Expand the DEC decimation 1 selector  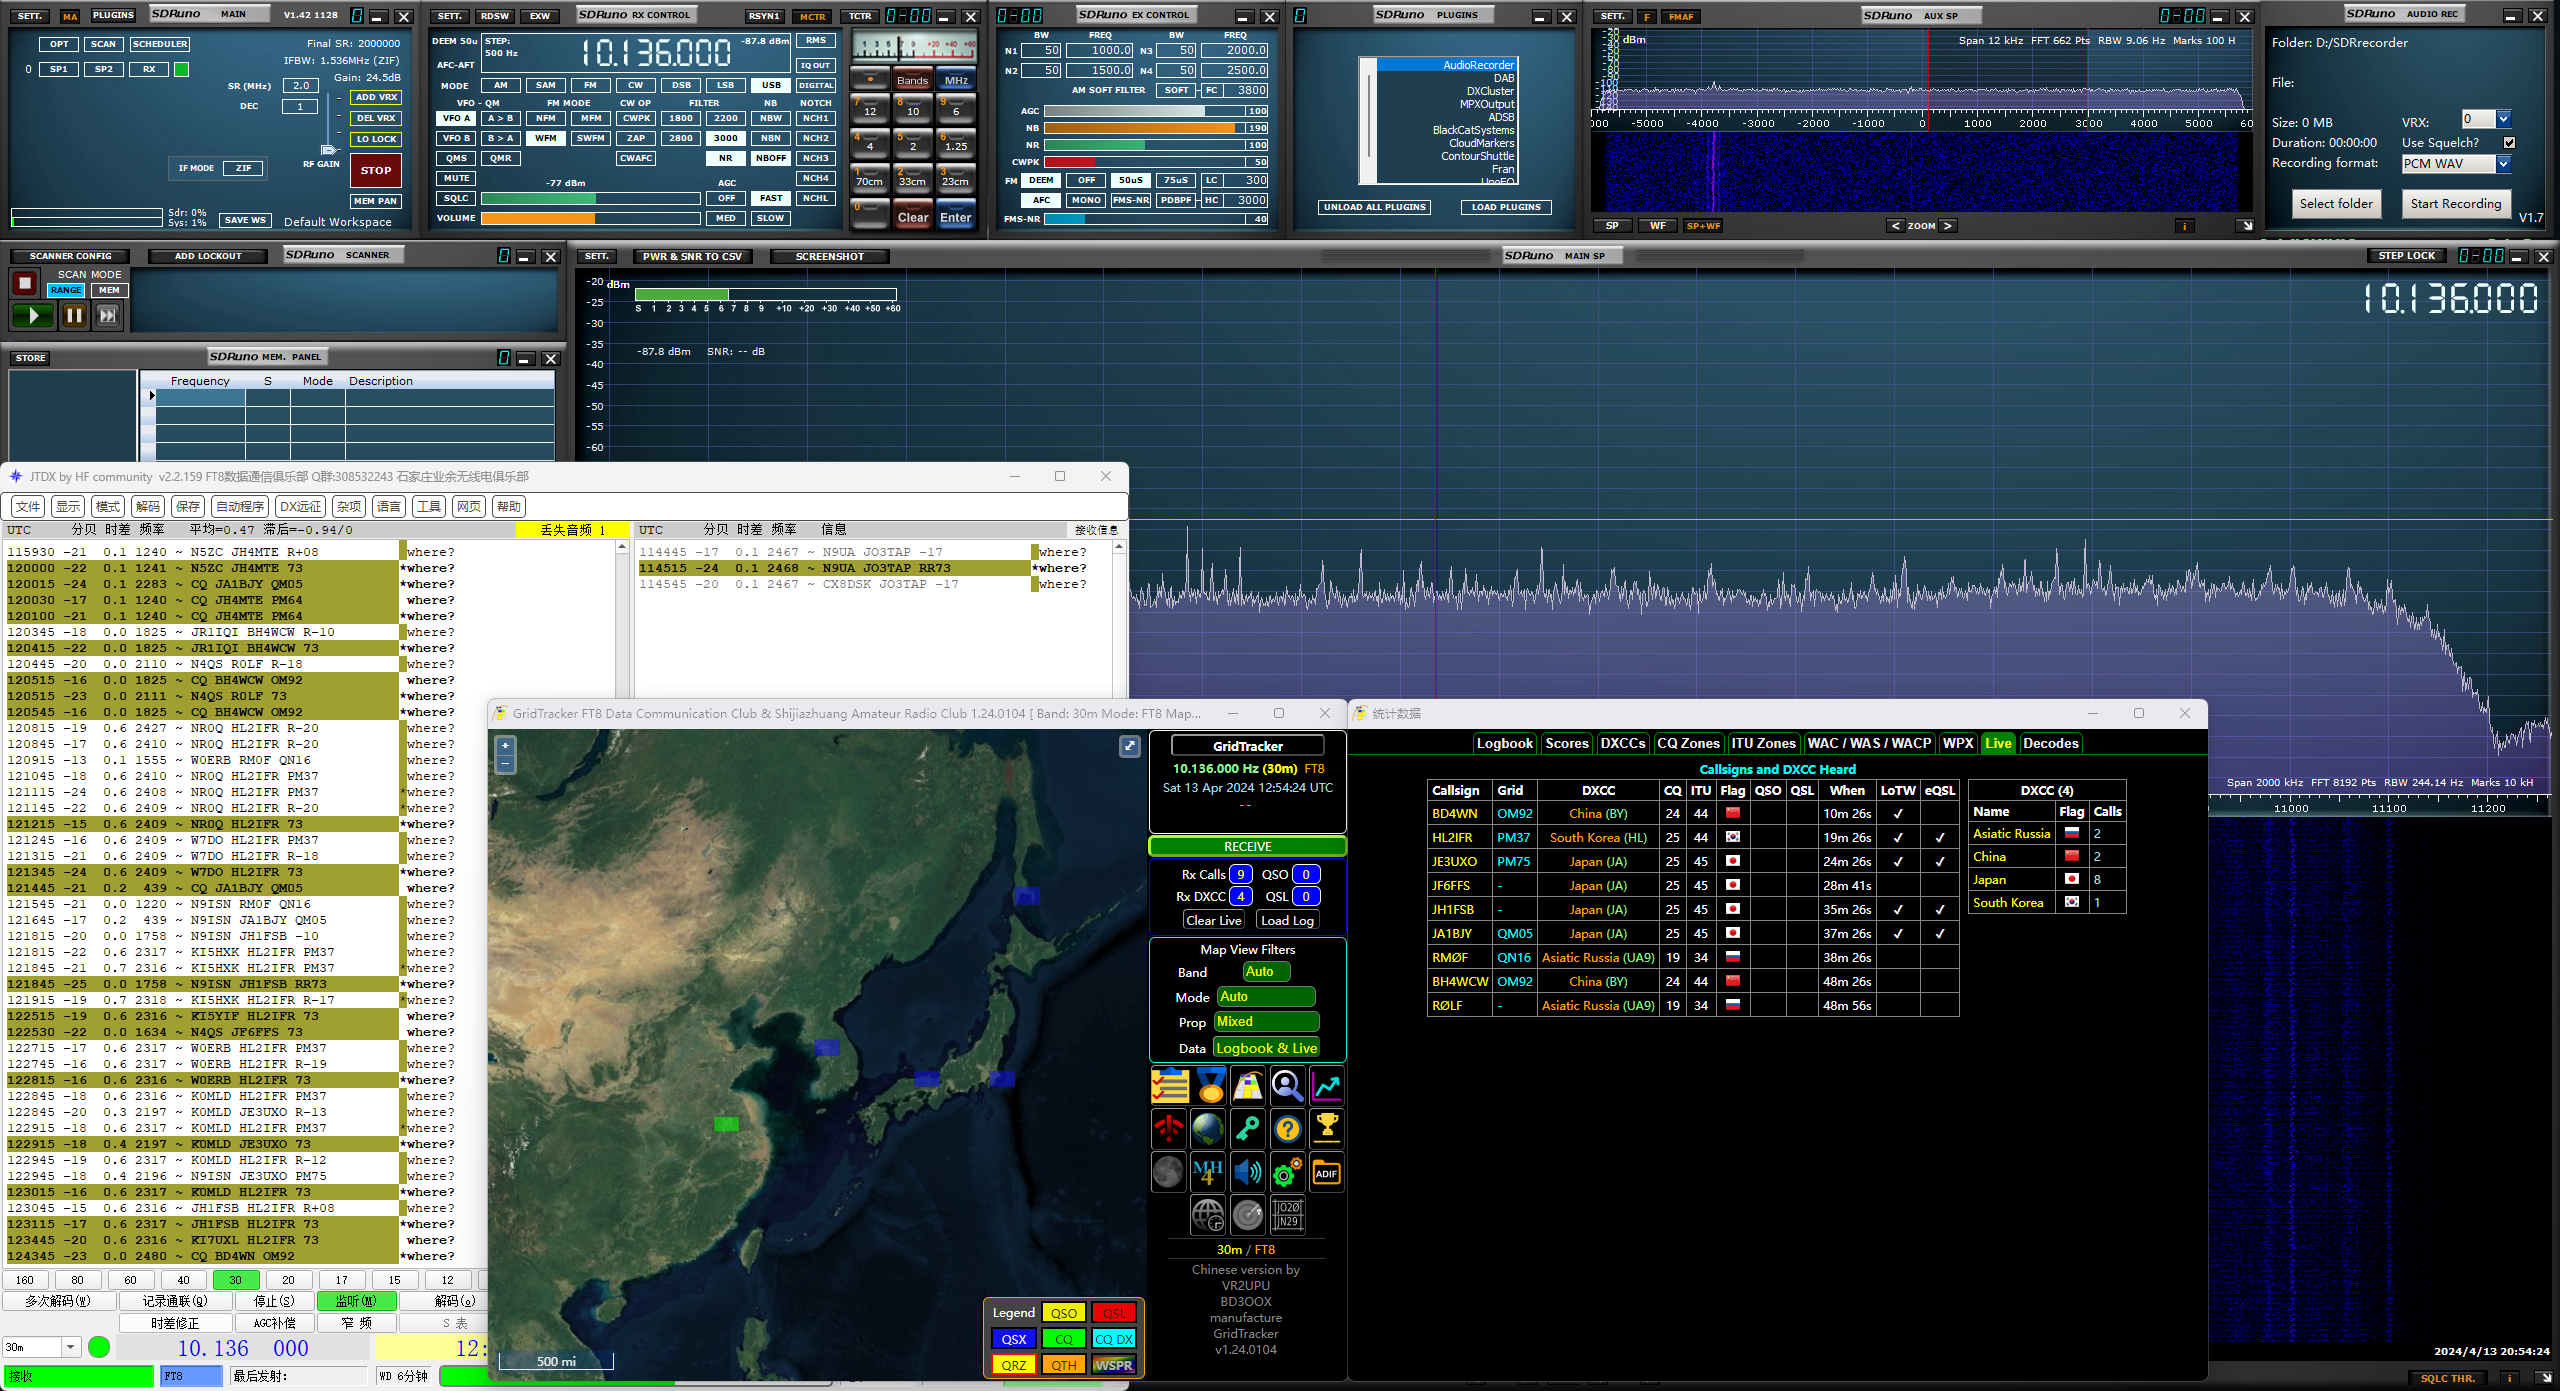coord(299,106)
